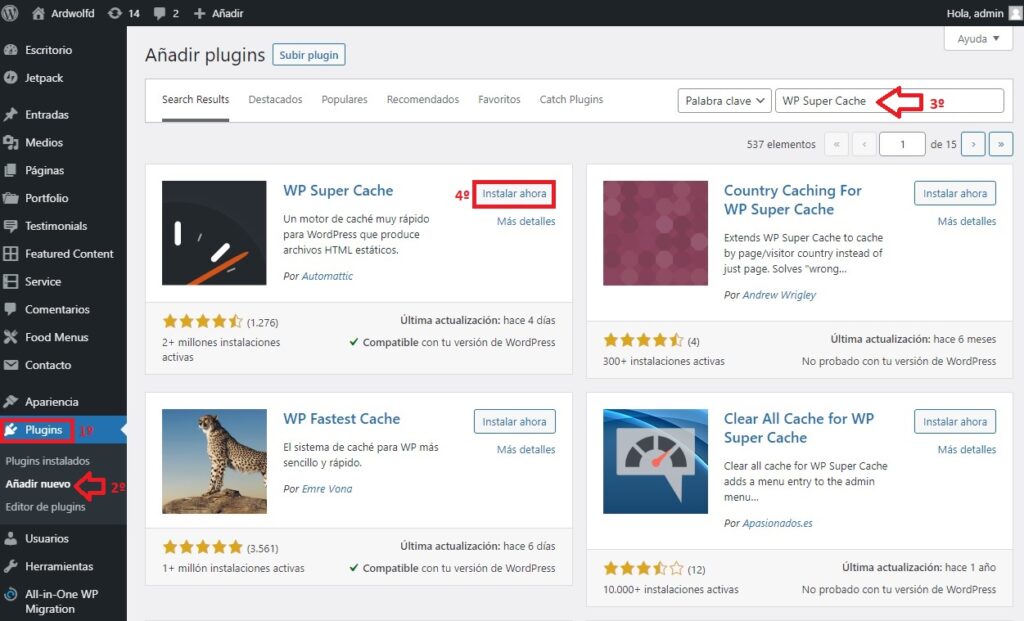This screenshot has height=621, width=1024.
Task: Click the plugin search field with WP Super Cache
Action: (x=889, y=101)
